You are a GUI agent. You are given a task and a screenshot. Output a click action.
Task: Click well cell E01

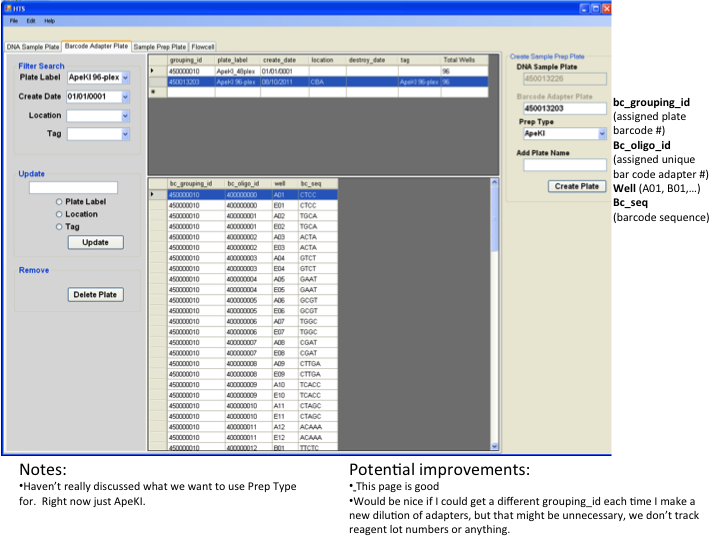tap(285, 205)
